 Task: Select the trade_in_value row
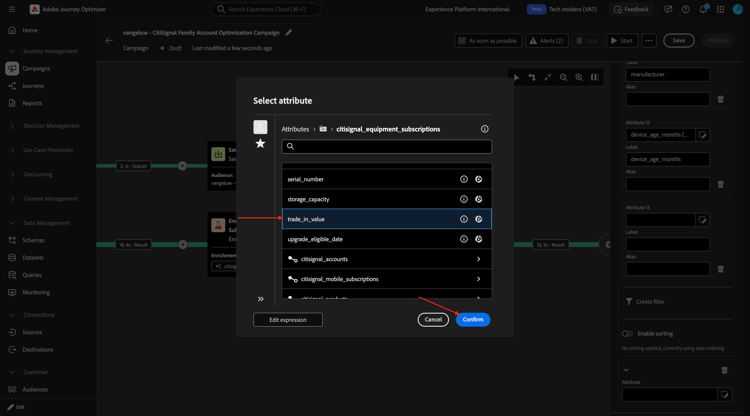[x=386, y=219]
